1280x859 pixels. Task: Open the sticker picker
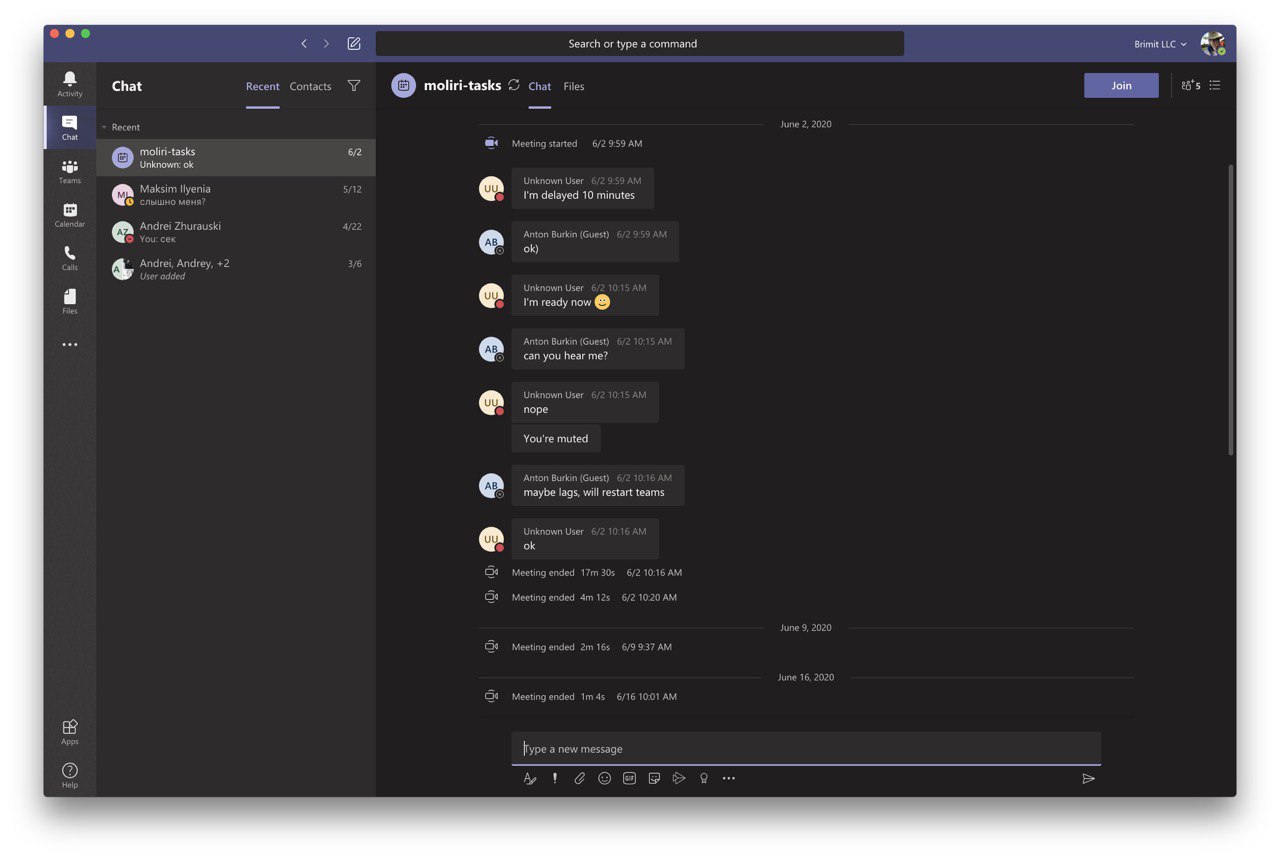tap(654, 778)
